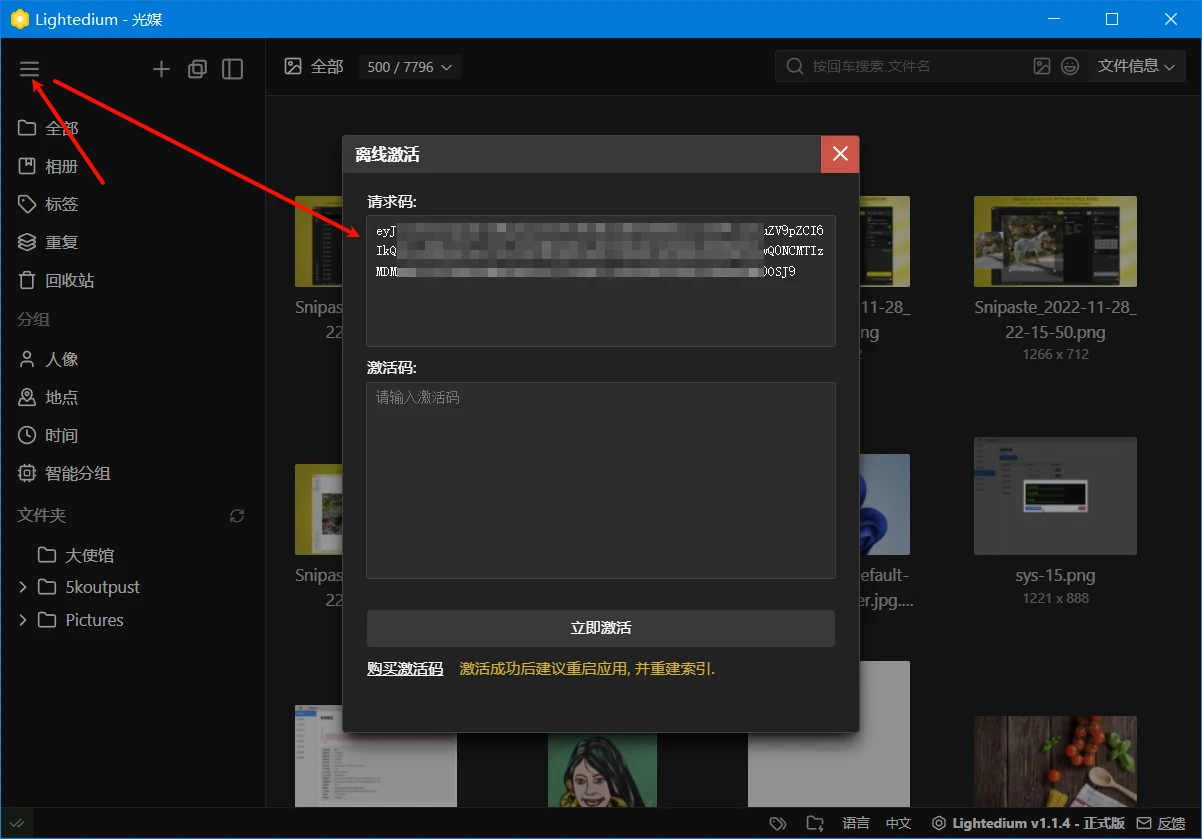The image size is (1202, 839).
Task: Click the tags icon in status bar
Action: pyautogui.click(x=778, y=823)
